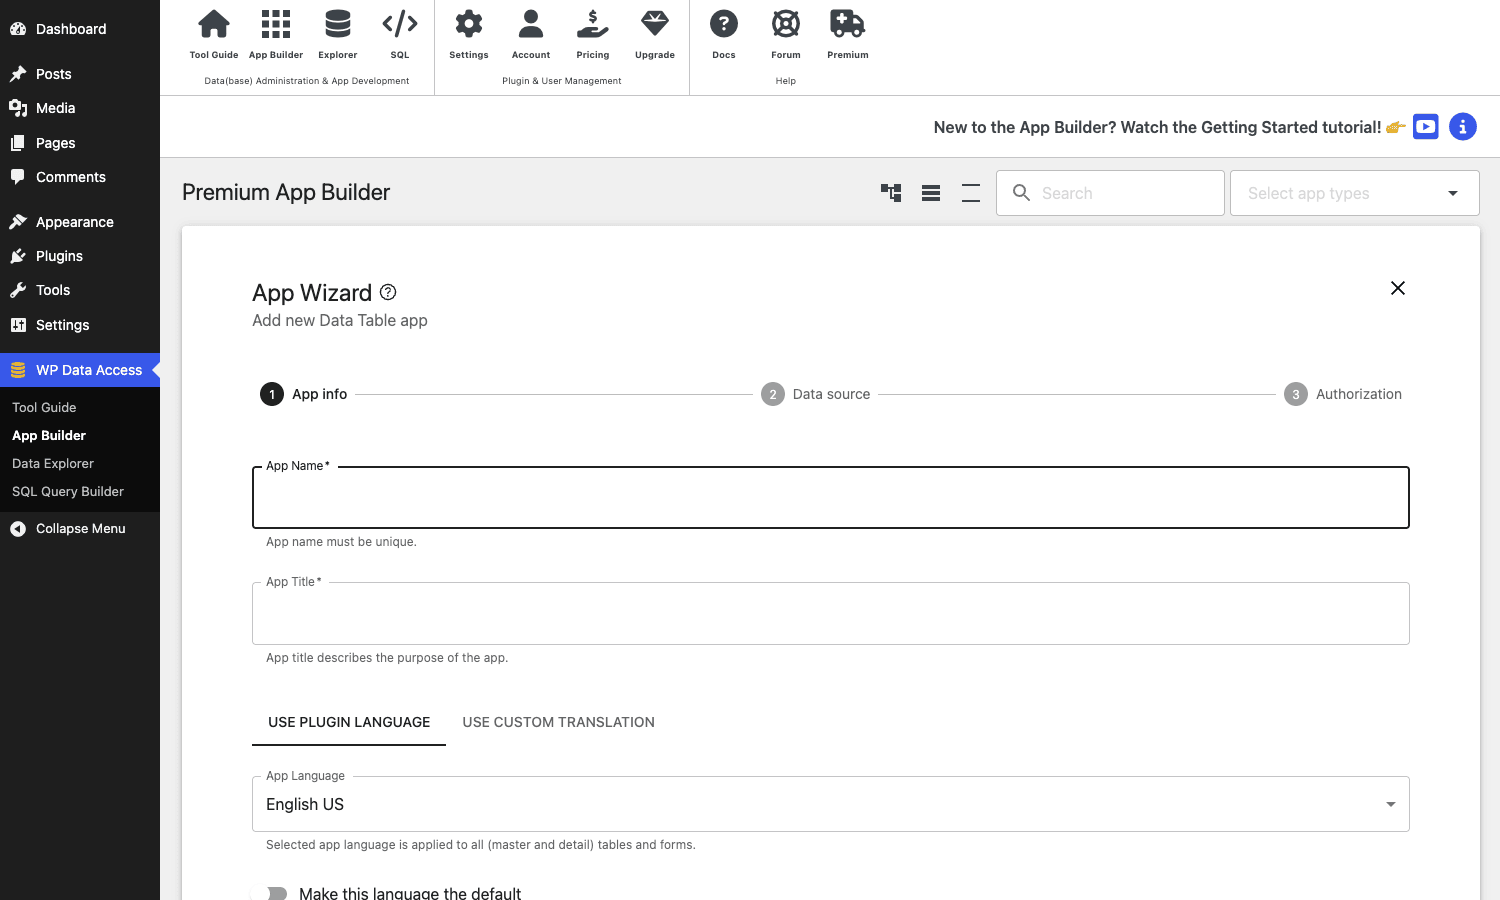
Task: Open the Premium ambulance icon
Action: (x=848, y=24)
